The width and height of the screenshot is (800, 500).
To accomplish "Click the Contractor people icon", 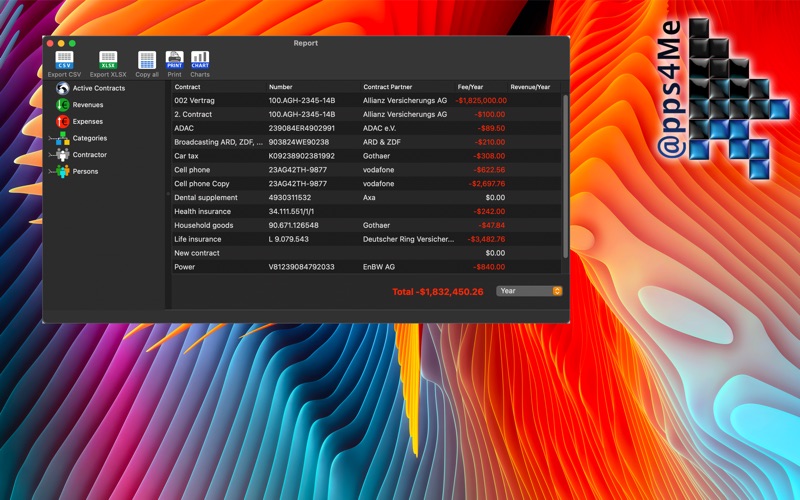I will pyautogui.click(x=63, y=155).
